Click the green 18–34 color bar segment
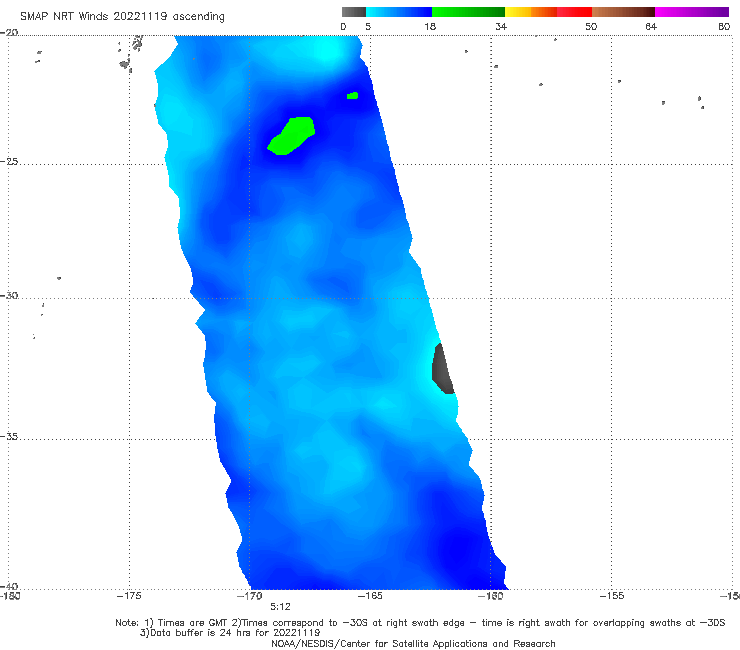Image resolution: width=740 pixels, height=650 pixels. click(x=468, y=12)
